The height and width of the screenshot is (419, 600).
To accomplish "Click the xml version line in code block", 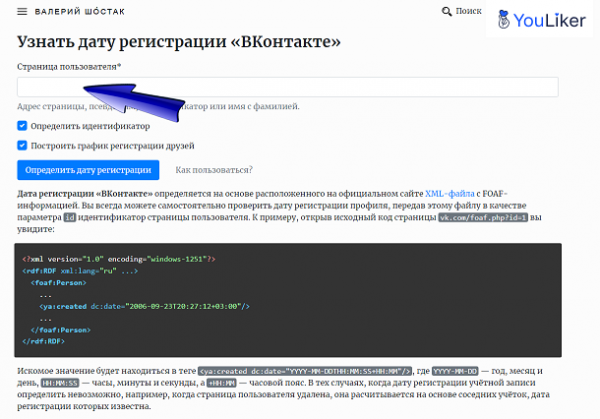I will (x=119, y=259).
